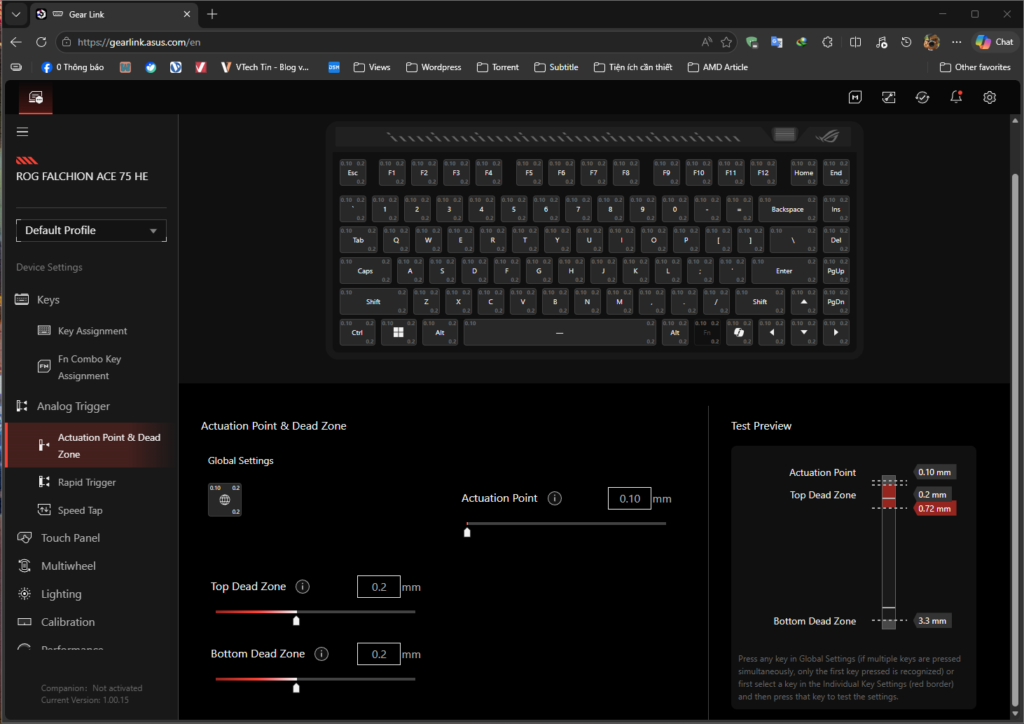This screenshot has width=1024, height=724.
Task: Open the Macro (M) icon in the header
Action: (855, 97)
